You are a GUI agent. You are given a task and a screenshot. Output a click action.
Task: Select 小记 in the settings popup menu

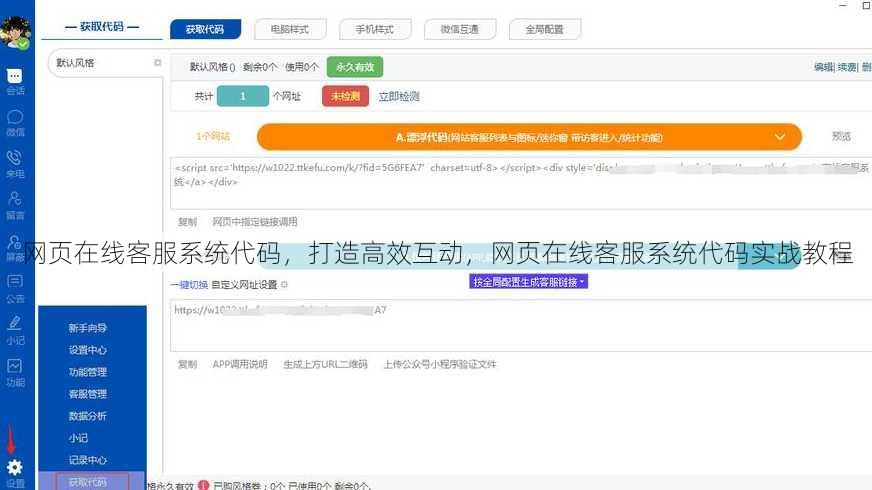tap(78, 438)
